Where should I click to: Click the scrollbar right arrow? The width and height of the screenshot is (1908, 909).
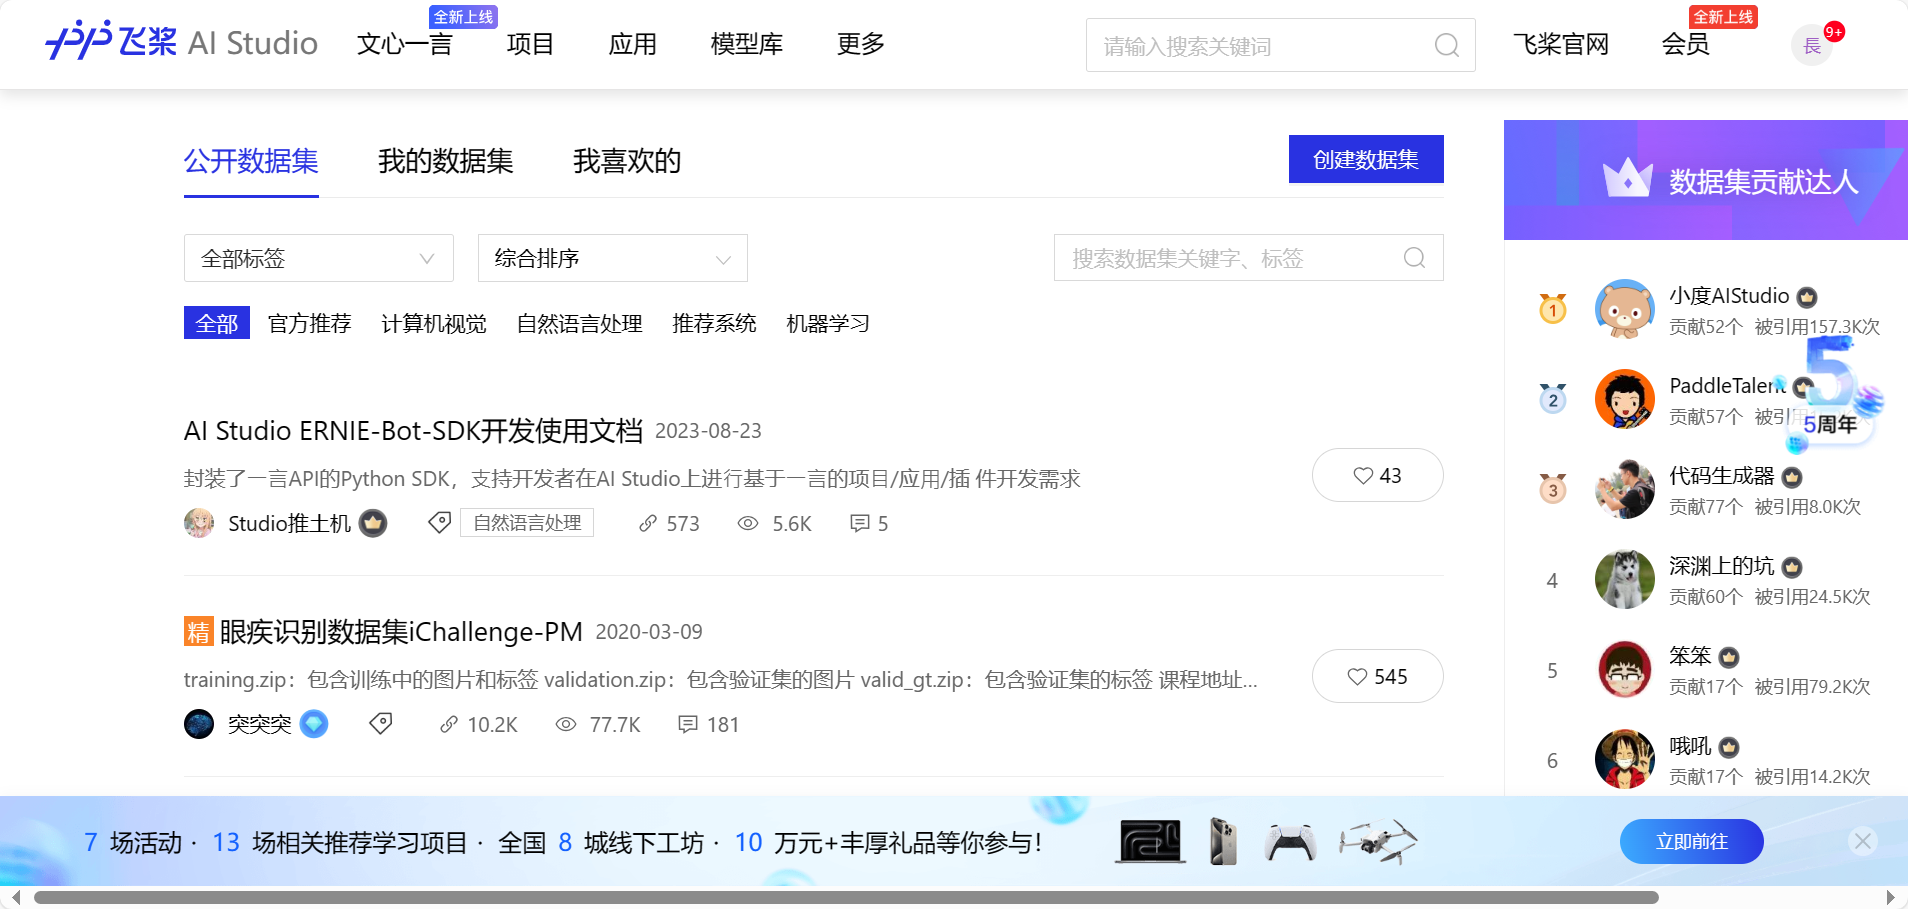(x=1890, y=897)
